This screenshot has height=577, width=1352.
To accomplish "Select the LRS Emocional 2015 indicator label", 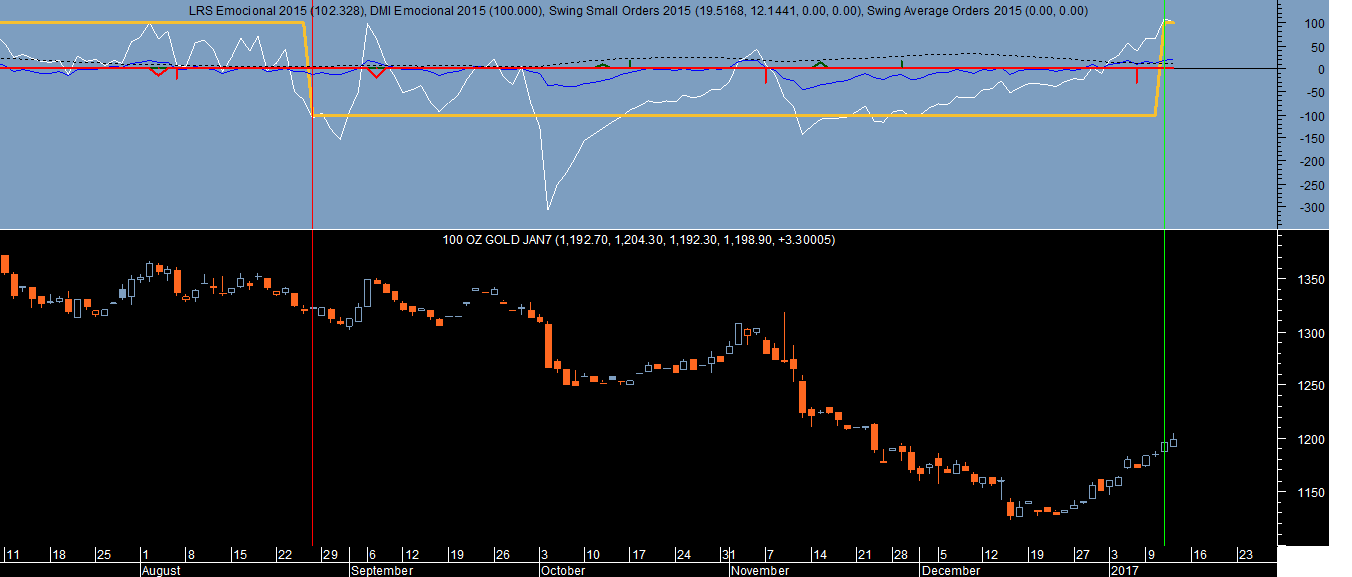I will pyautogui.click(x=275, y=10).
